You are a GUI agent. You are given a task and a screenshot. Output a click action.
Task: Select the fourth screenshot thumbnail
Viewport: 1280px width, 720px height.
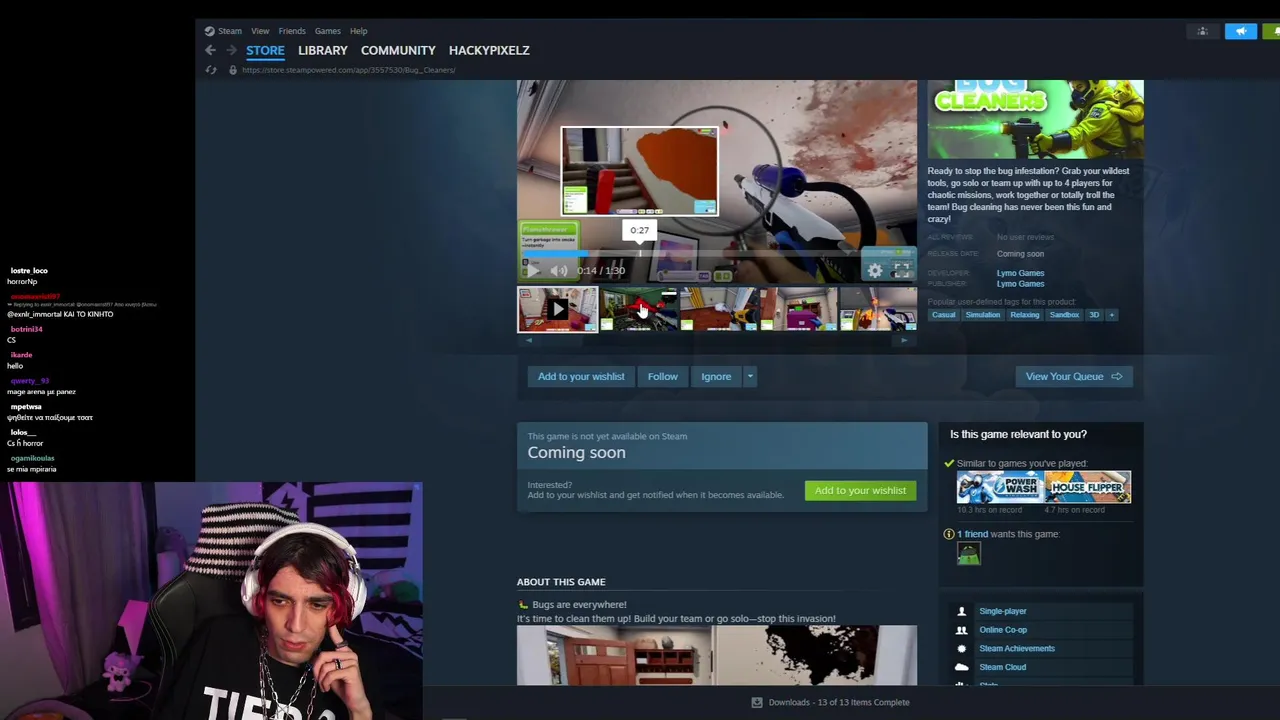click(x=798, y=310)
